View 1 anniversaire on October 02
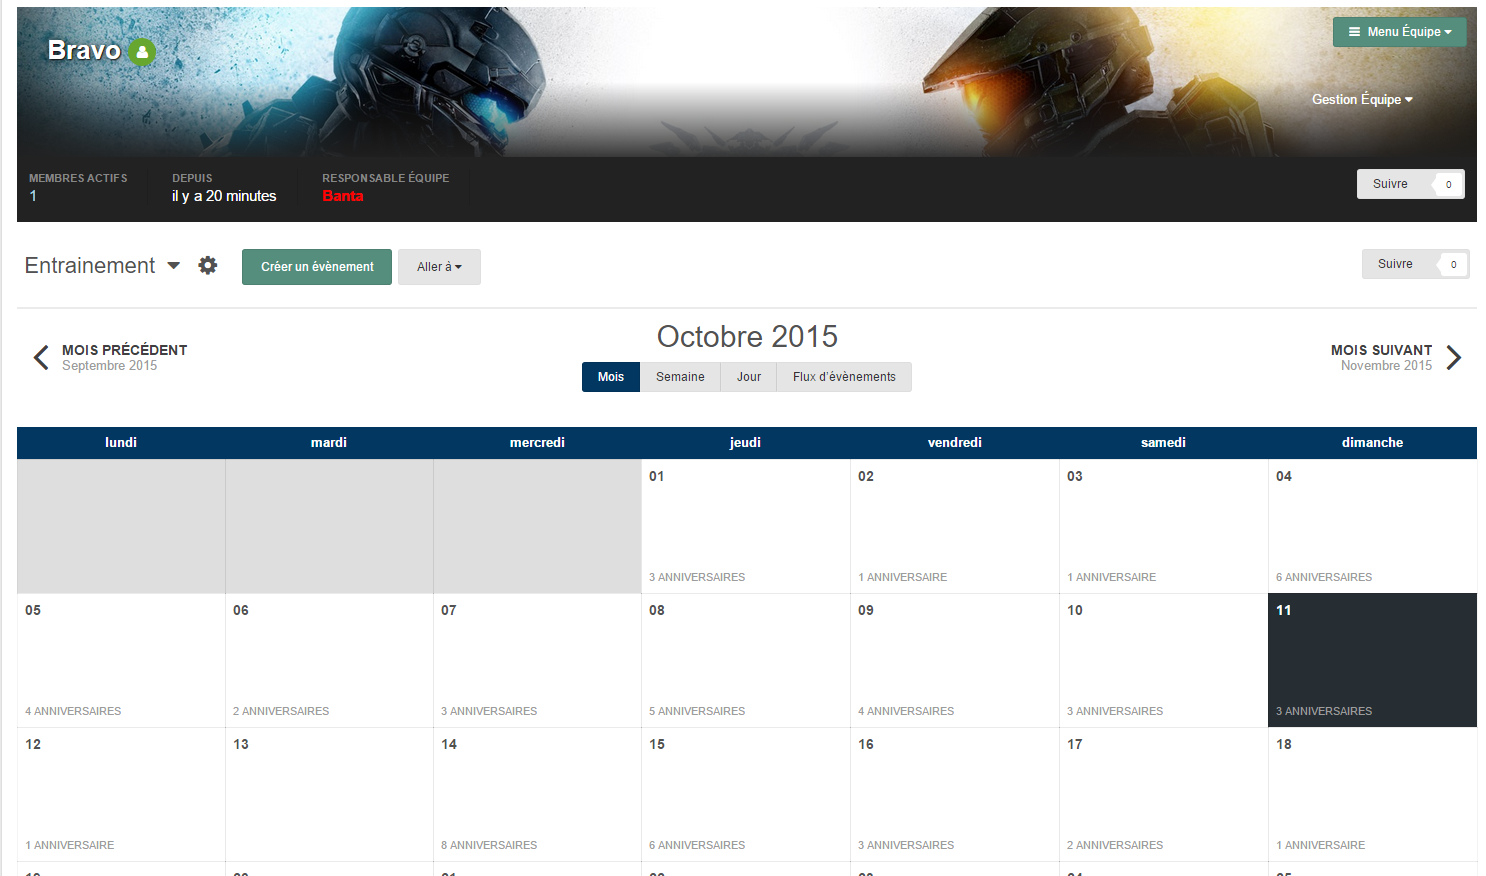 point(902,577)
